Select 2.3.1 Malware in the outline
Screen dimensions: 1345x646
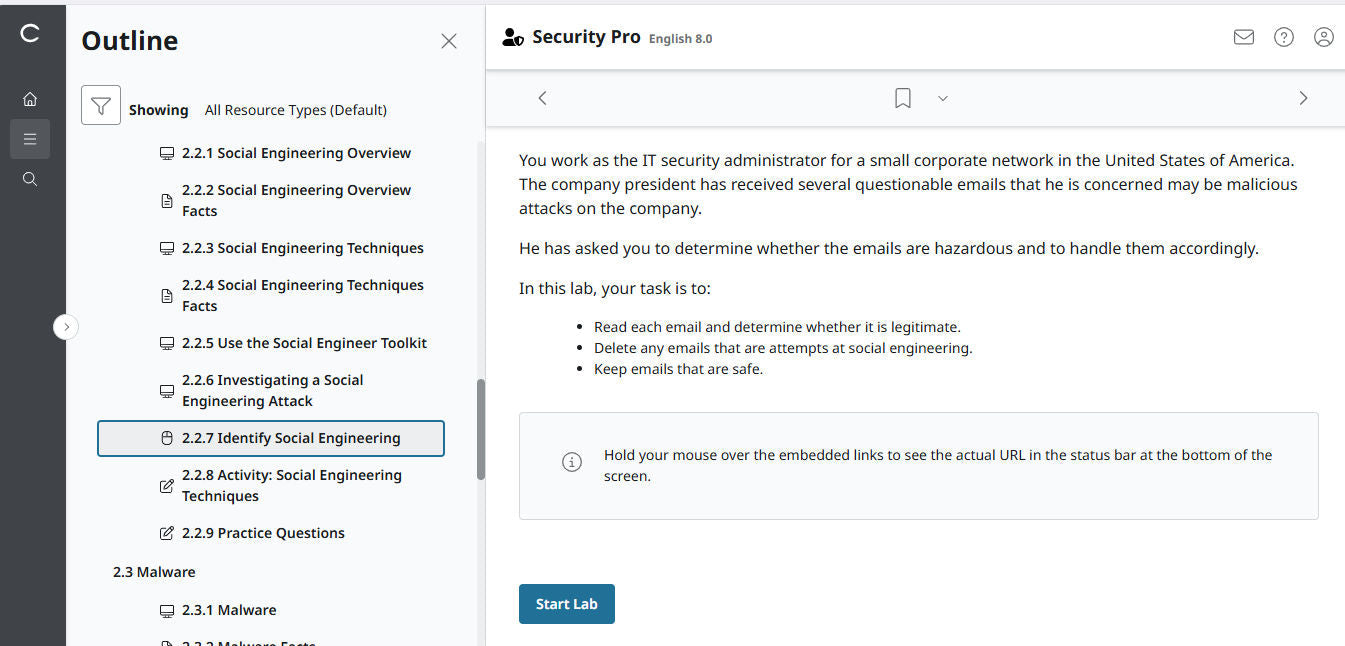(x=231, y=609)
